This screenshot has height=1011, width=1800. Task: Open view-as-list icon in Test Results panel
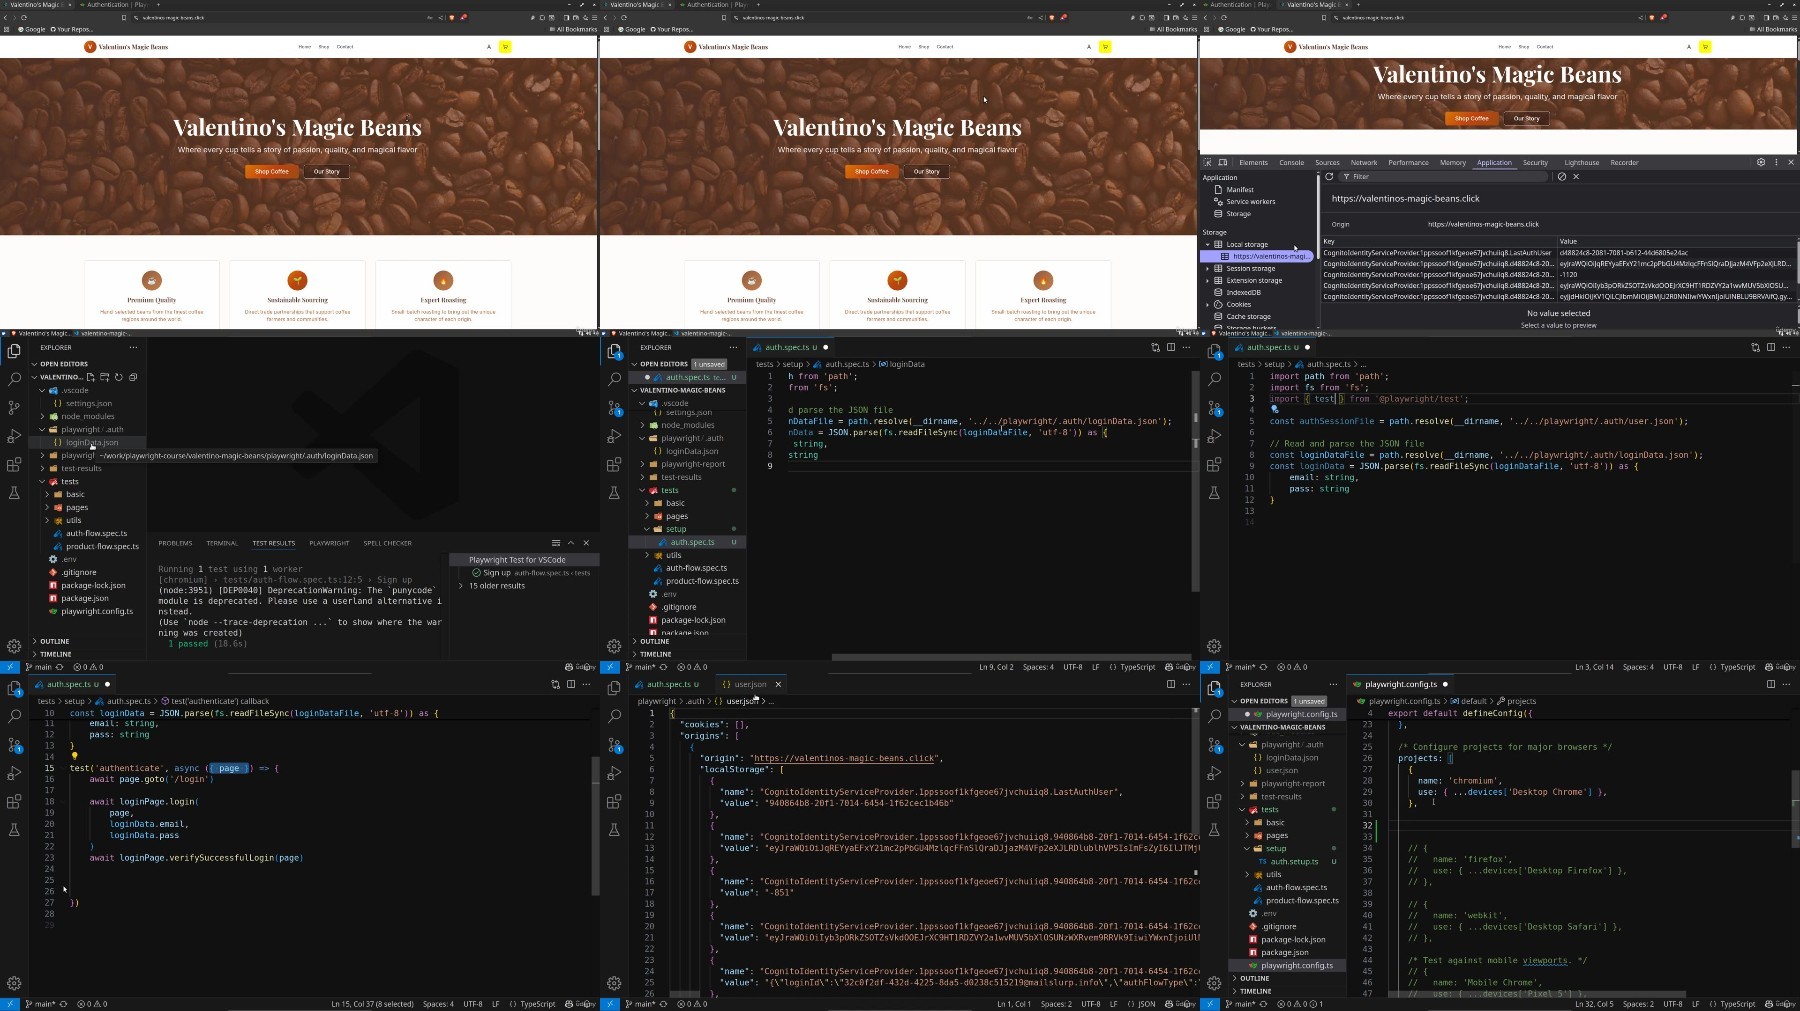(556, 543)
